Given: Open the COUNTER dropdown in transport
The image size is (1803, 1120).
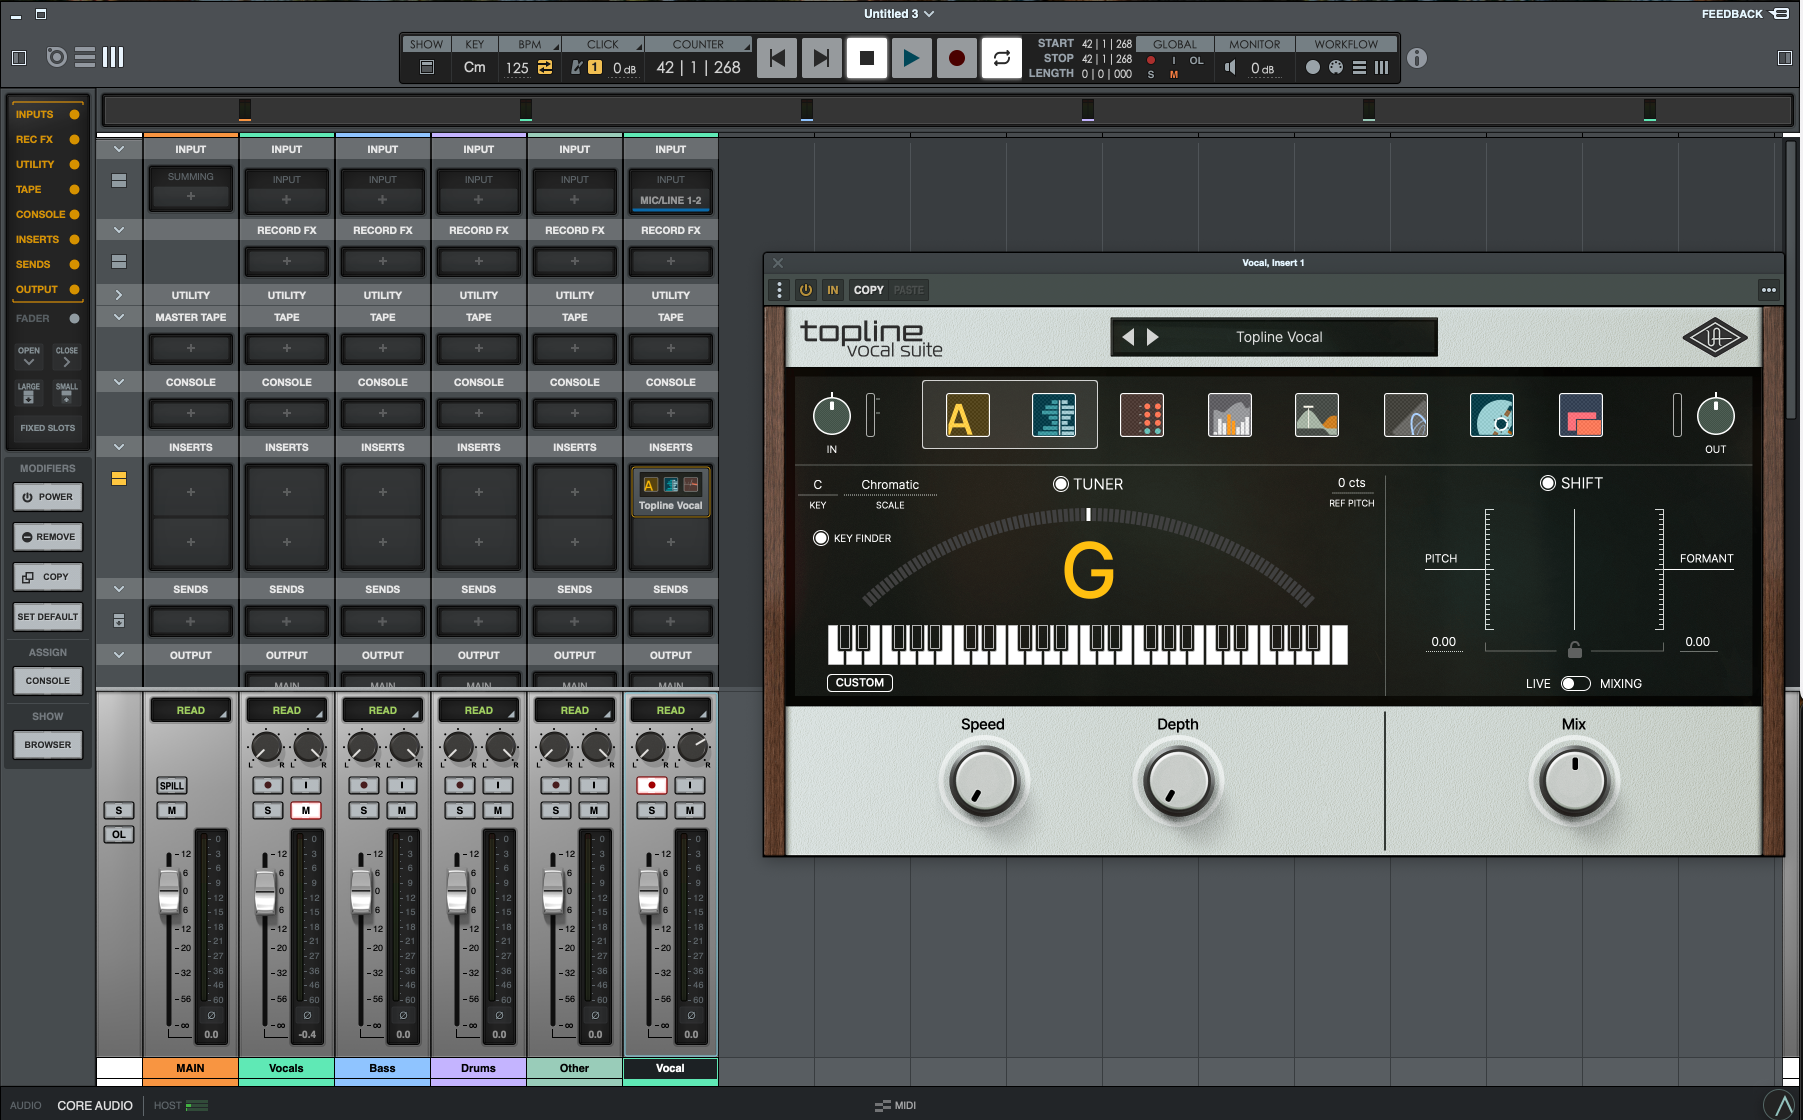Looking at the screenshot, I should pyautogui.click(x=698, y=44).
